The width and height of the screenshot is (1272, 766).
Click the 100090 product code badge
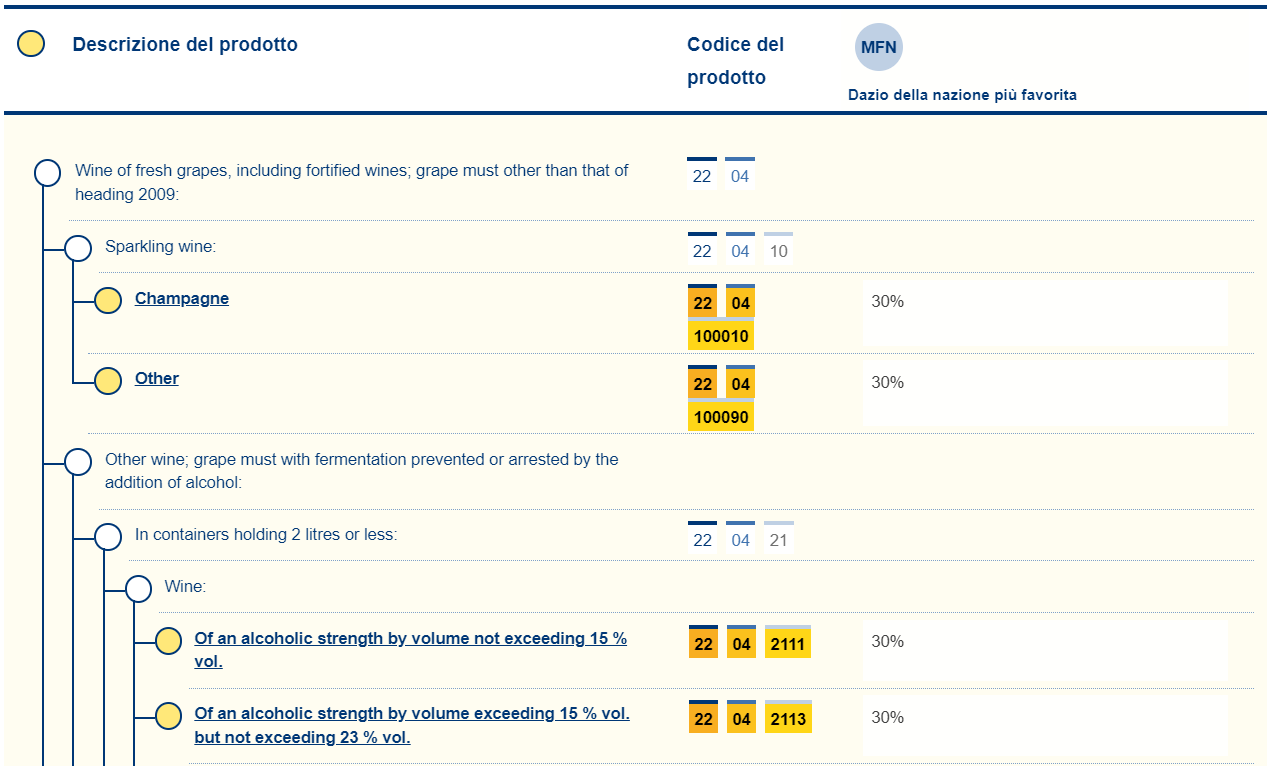[721, 416]
